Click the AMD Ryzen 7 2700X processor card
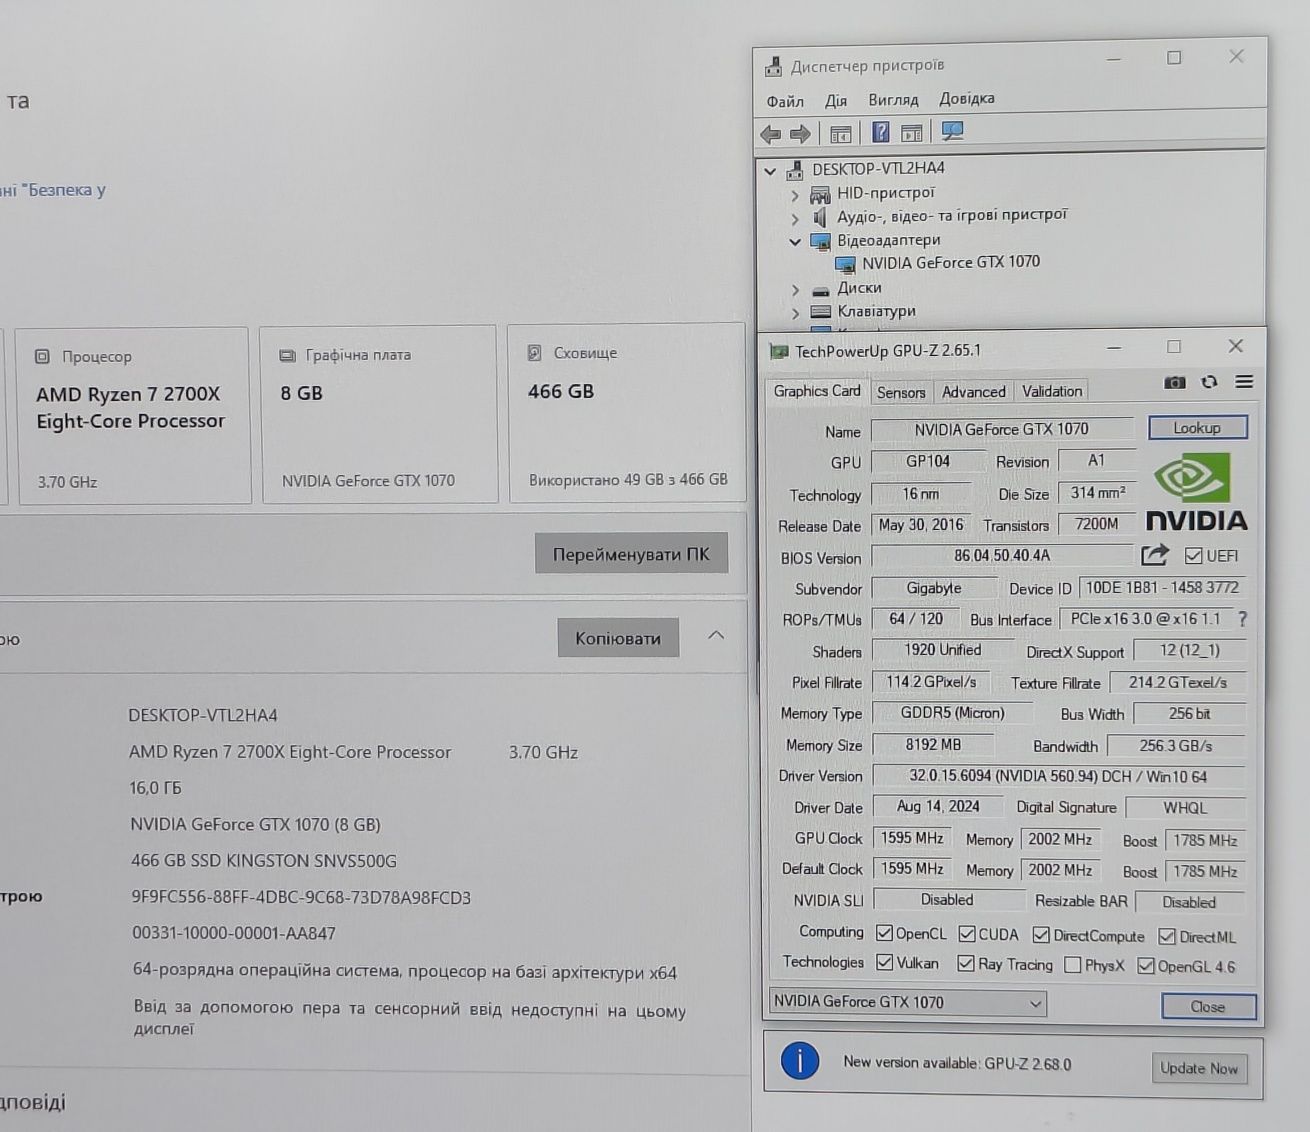 click(x=133, y=415)
